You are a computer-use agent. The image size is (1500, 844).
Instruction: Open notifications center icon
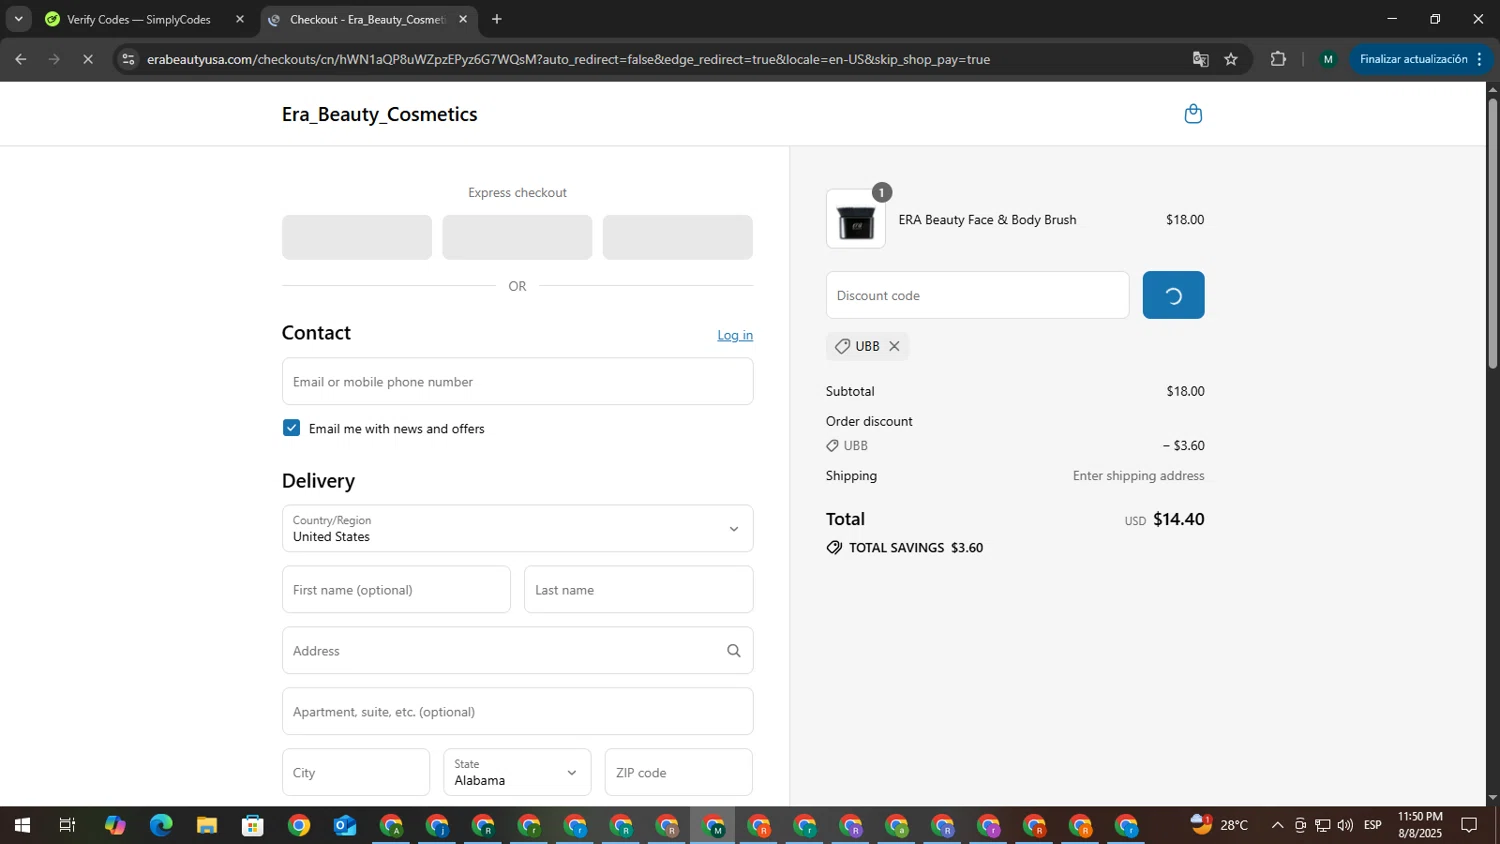coord(1469,825)
